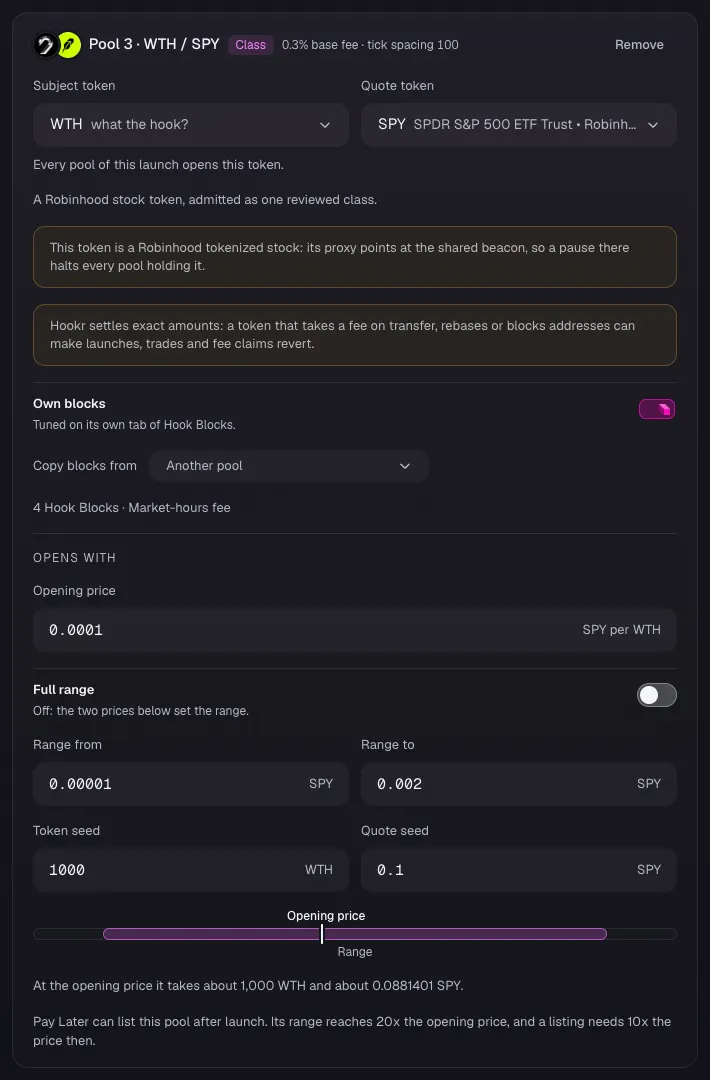Select the Quote seed SPY field

click(x=519, y=870)
